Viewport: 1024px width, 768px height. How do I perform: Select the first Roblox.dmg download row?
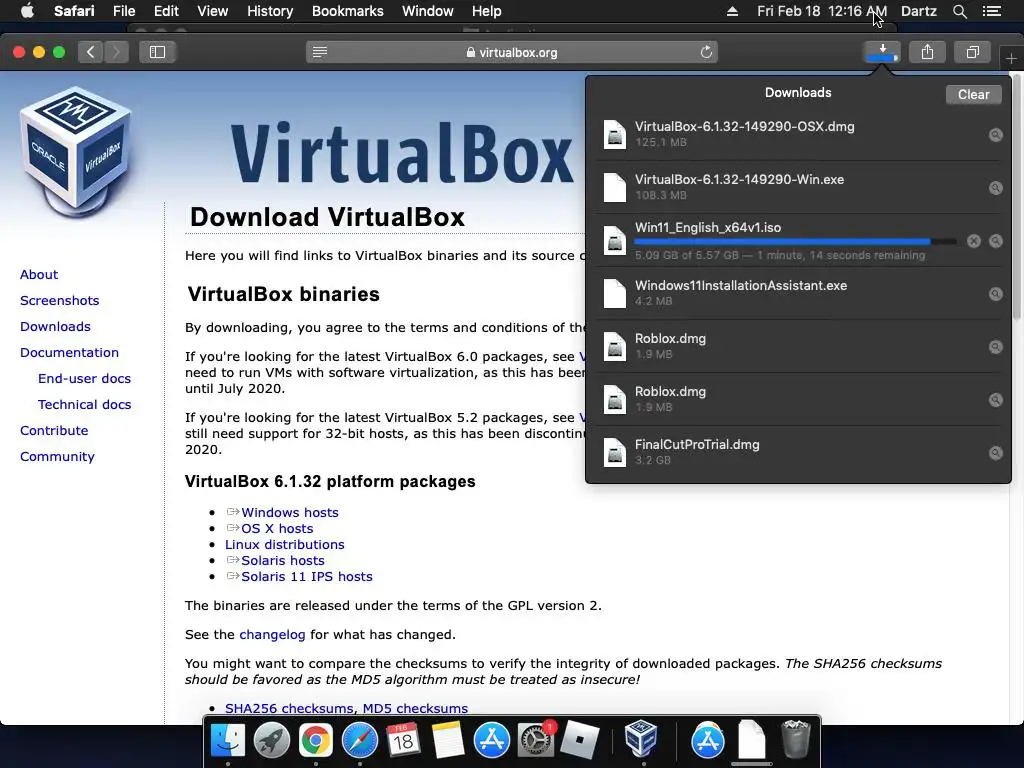(x=798, y=346)
